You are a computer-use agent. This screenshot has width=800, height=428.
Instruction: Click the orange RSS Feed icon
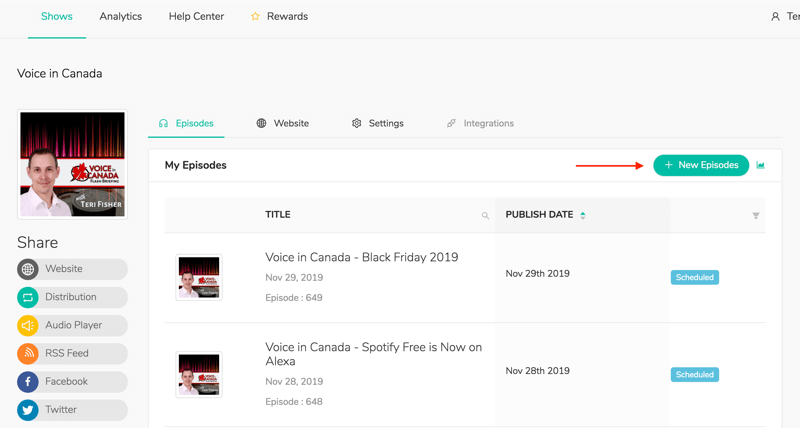click(28, 354)
